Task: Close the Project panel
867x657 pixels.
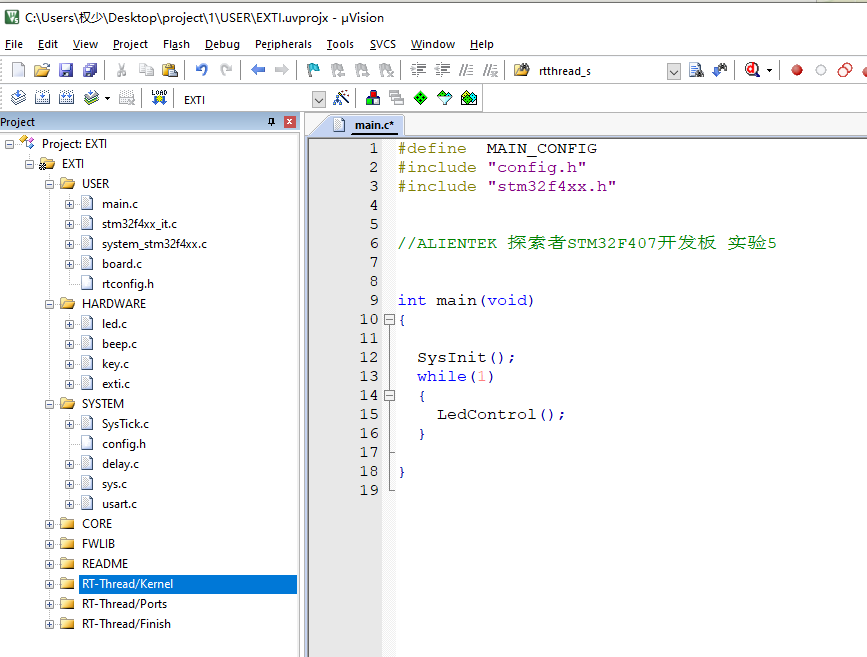Action: click(x=289, y=121)
